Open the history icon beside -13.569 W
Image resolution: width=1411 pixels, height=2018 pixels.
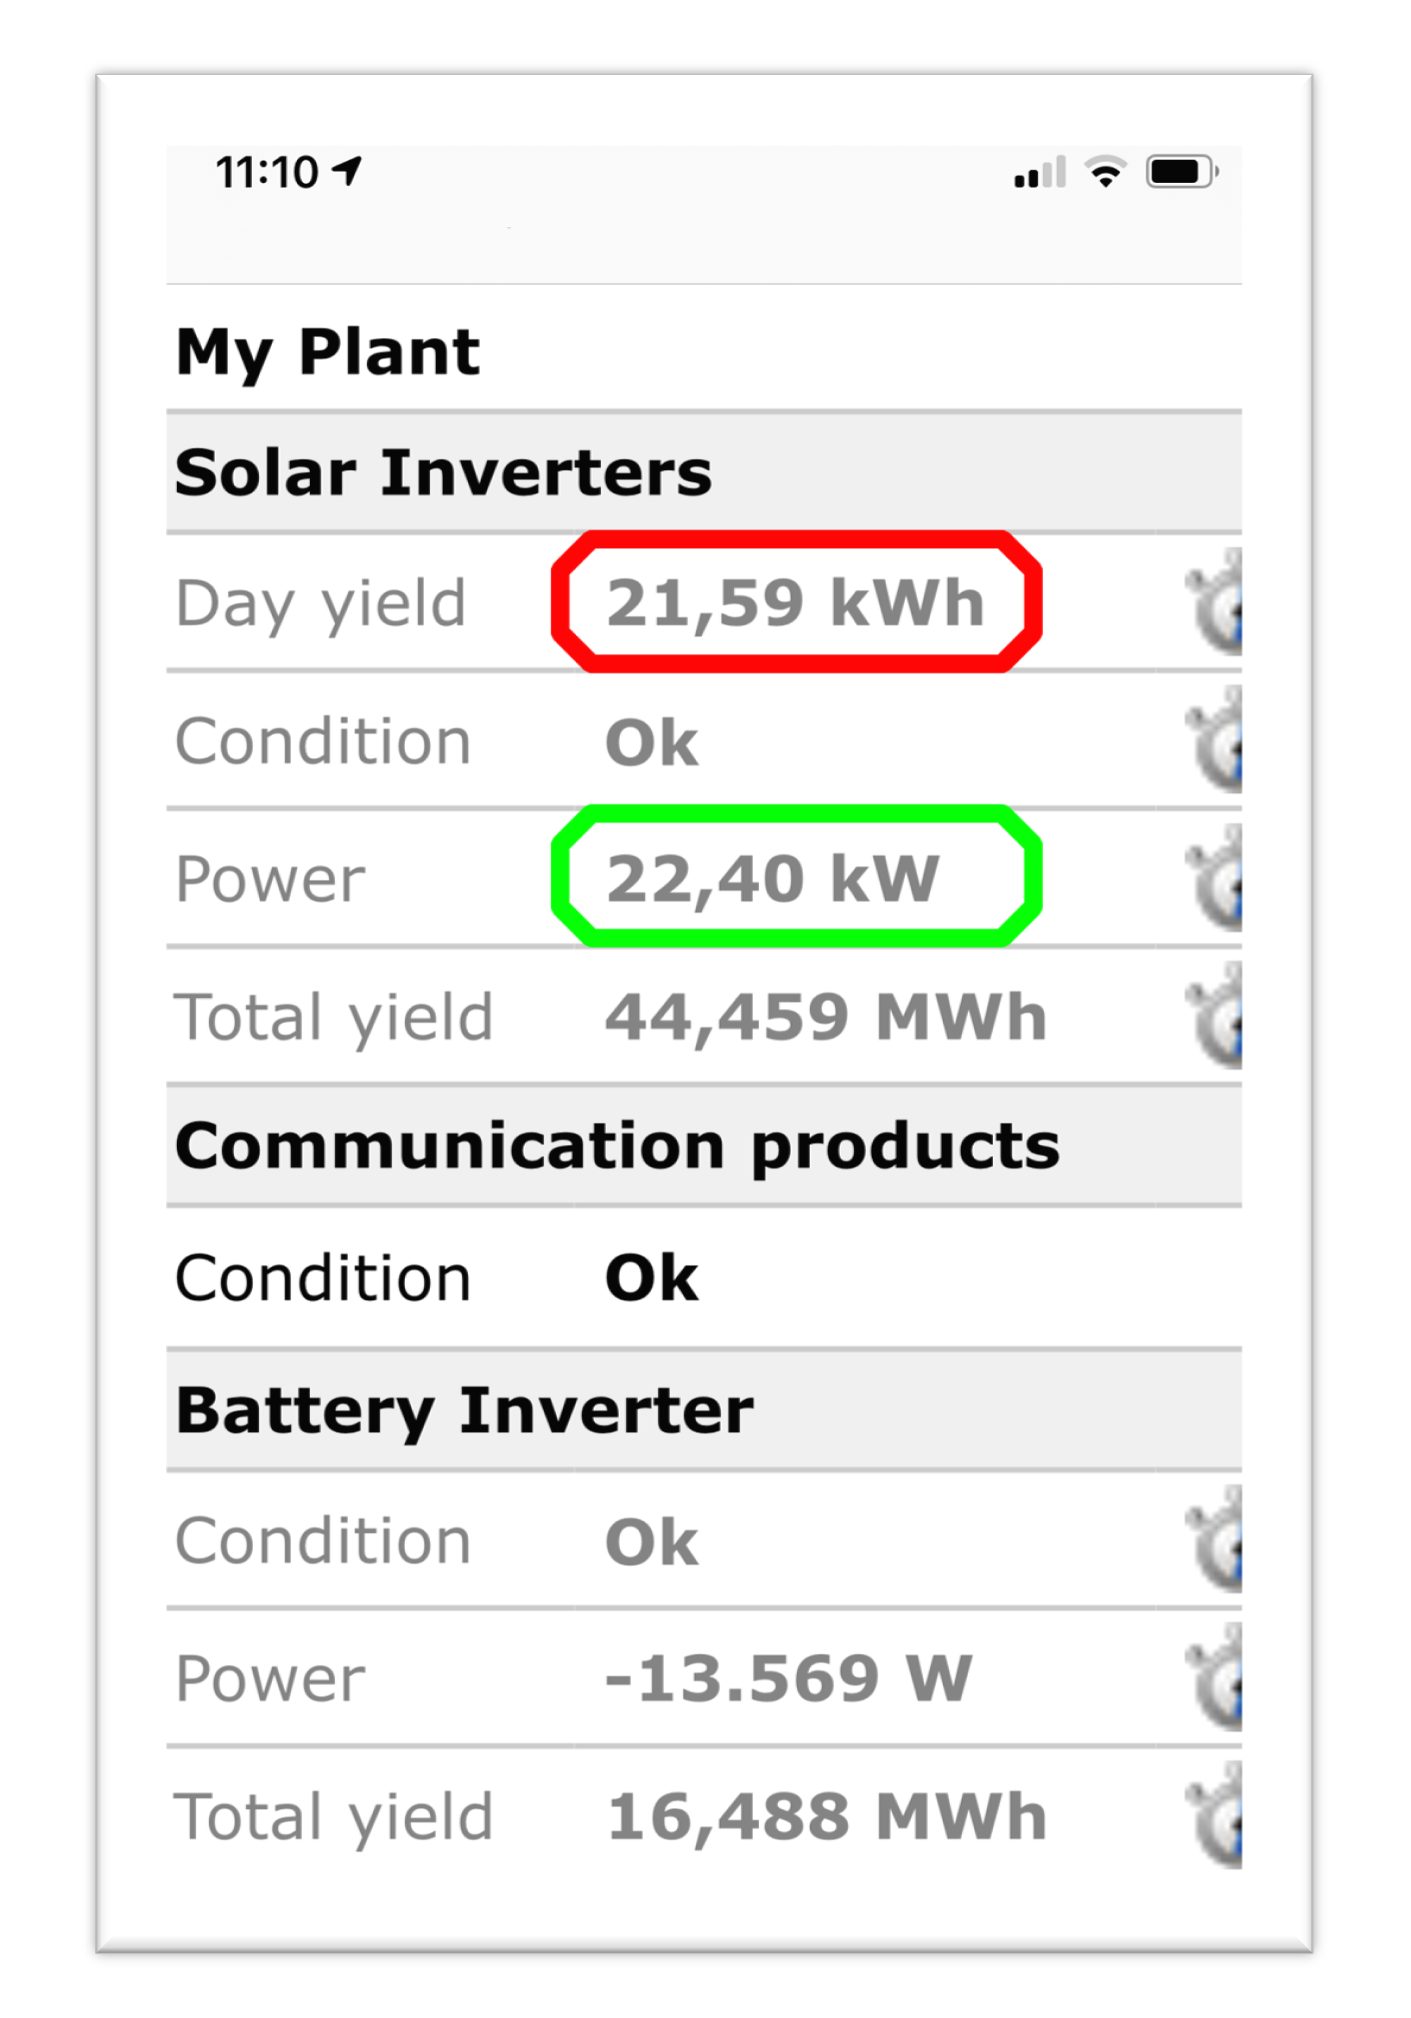tap(1216, 1679)
